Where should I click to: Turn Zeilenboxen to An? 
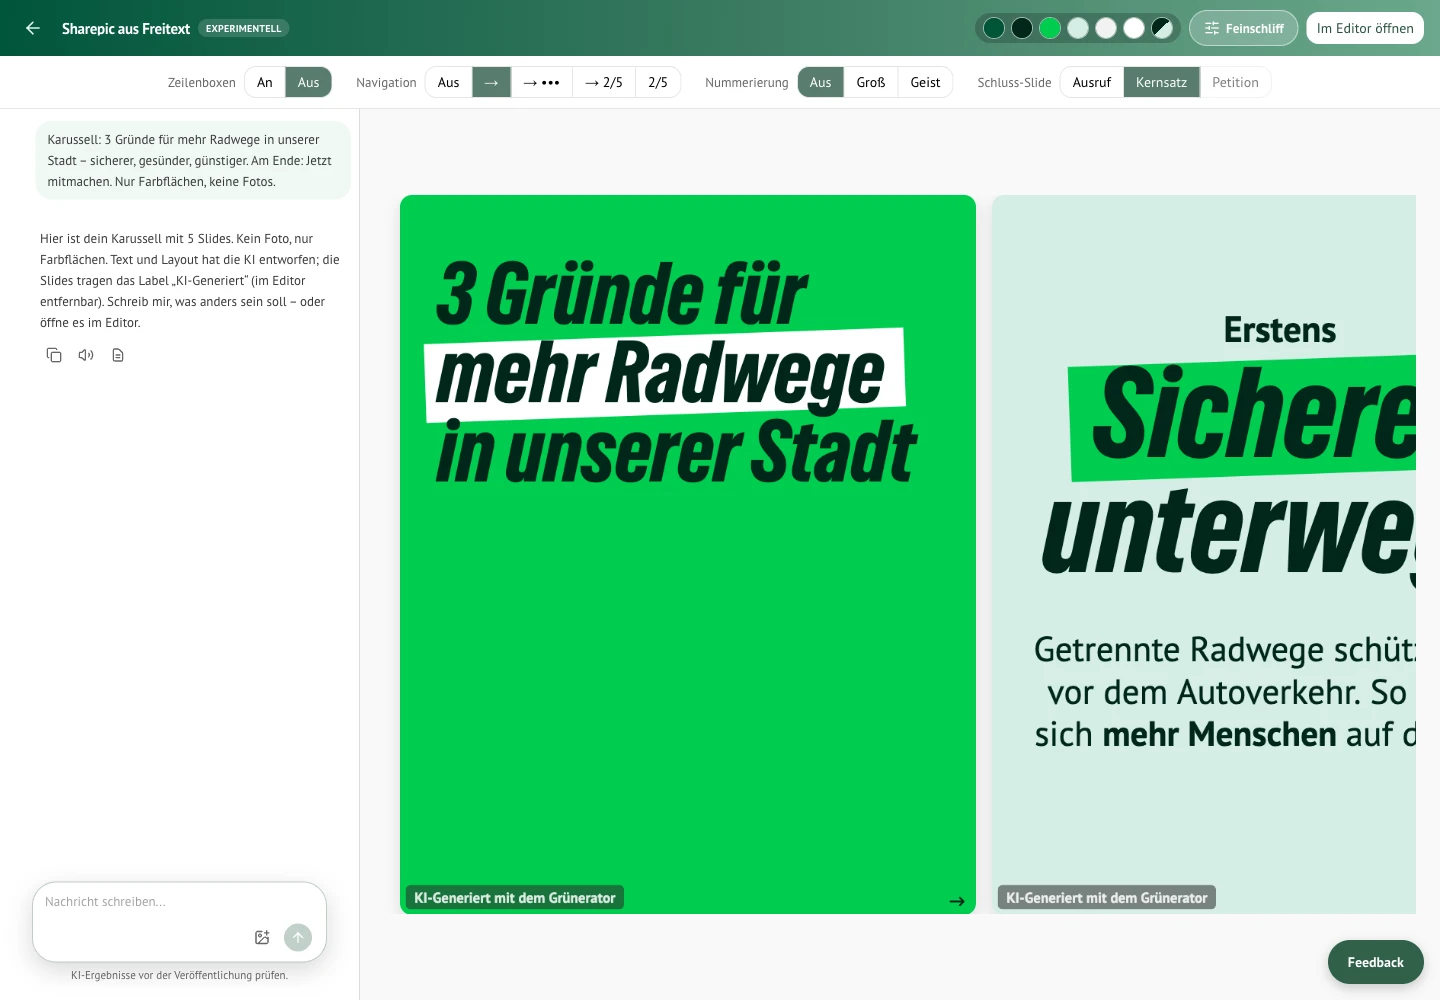265,82
